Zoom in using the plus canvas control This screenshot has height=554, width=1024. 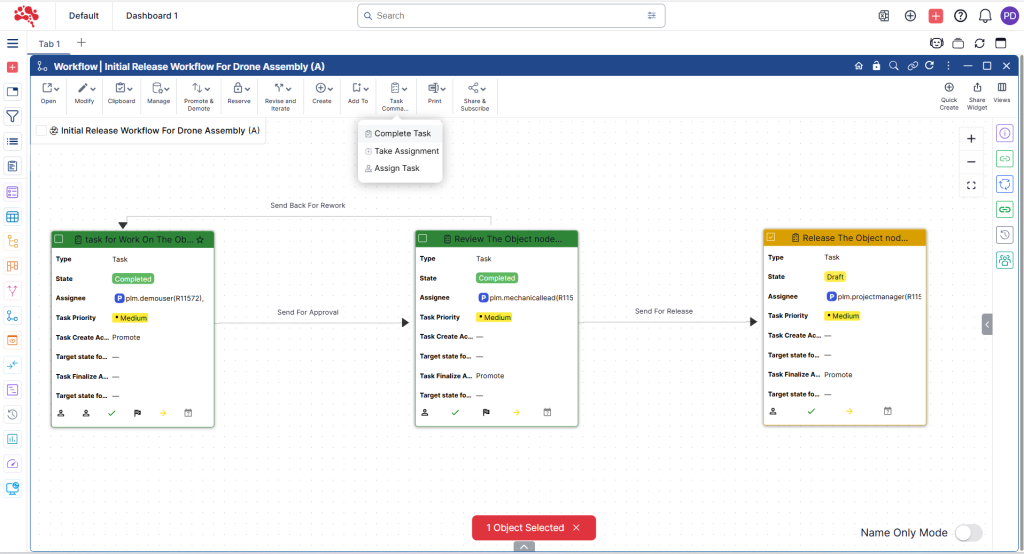(x=971, y=139)
